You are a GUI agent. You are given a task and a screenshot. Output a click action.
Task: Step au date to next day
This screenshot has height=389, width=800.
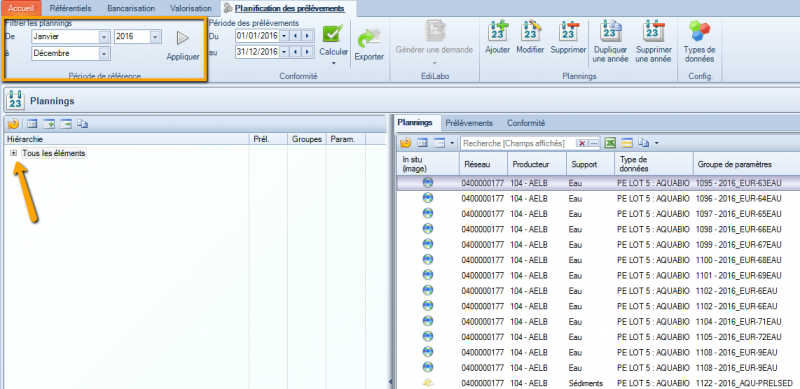(x=307, y=52)
